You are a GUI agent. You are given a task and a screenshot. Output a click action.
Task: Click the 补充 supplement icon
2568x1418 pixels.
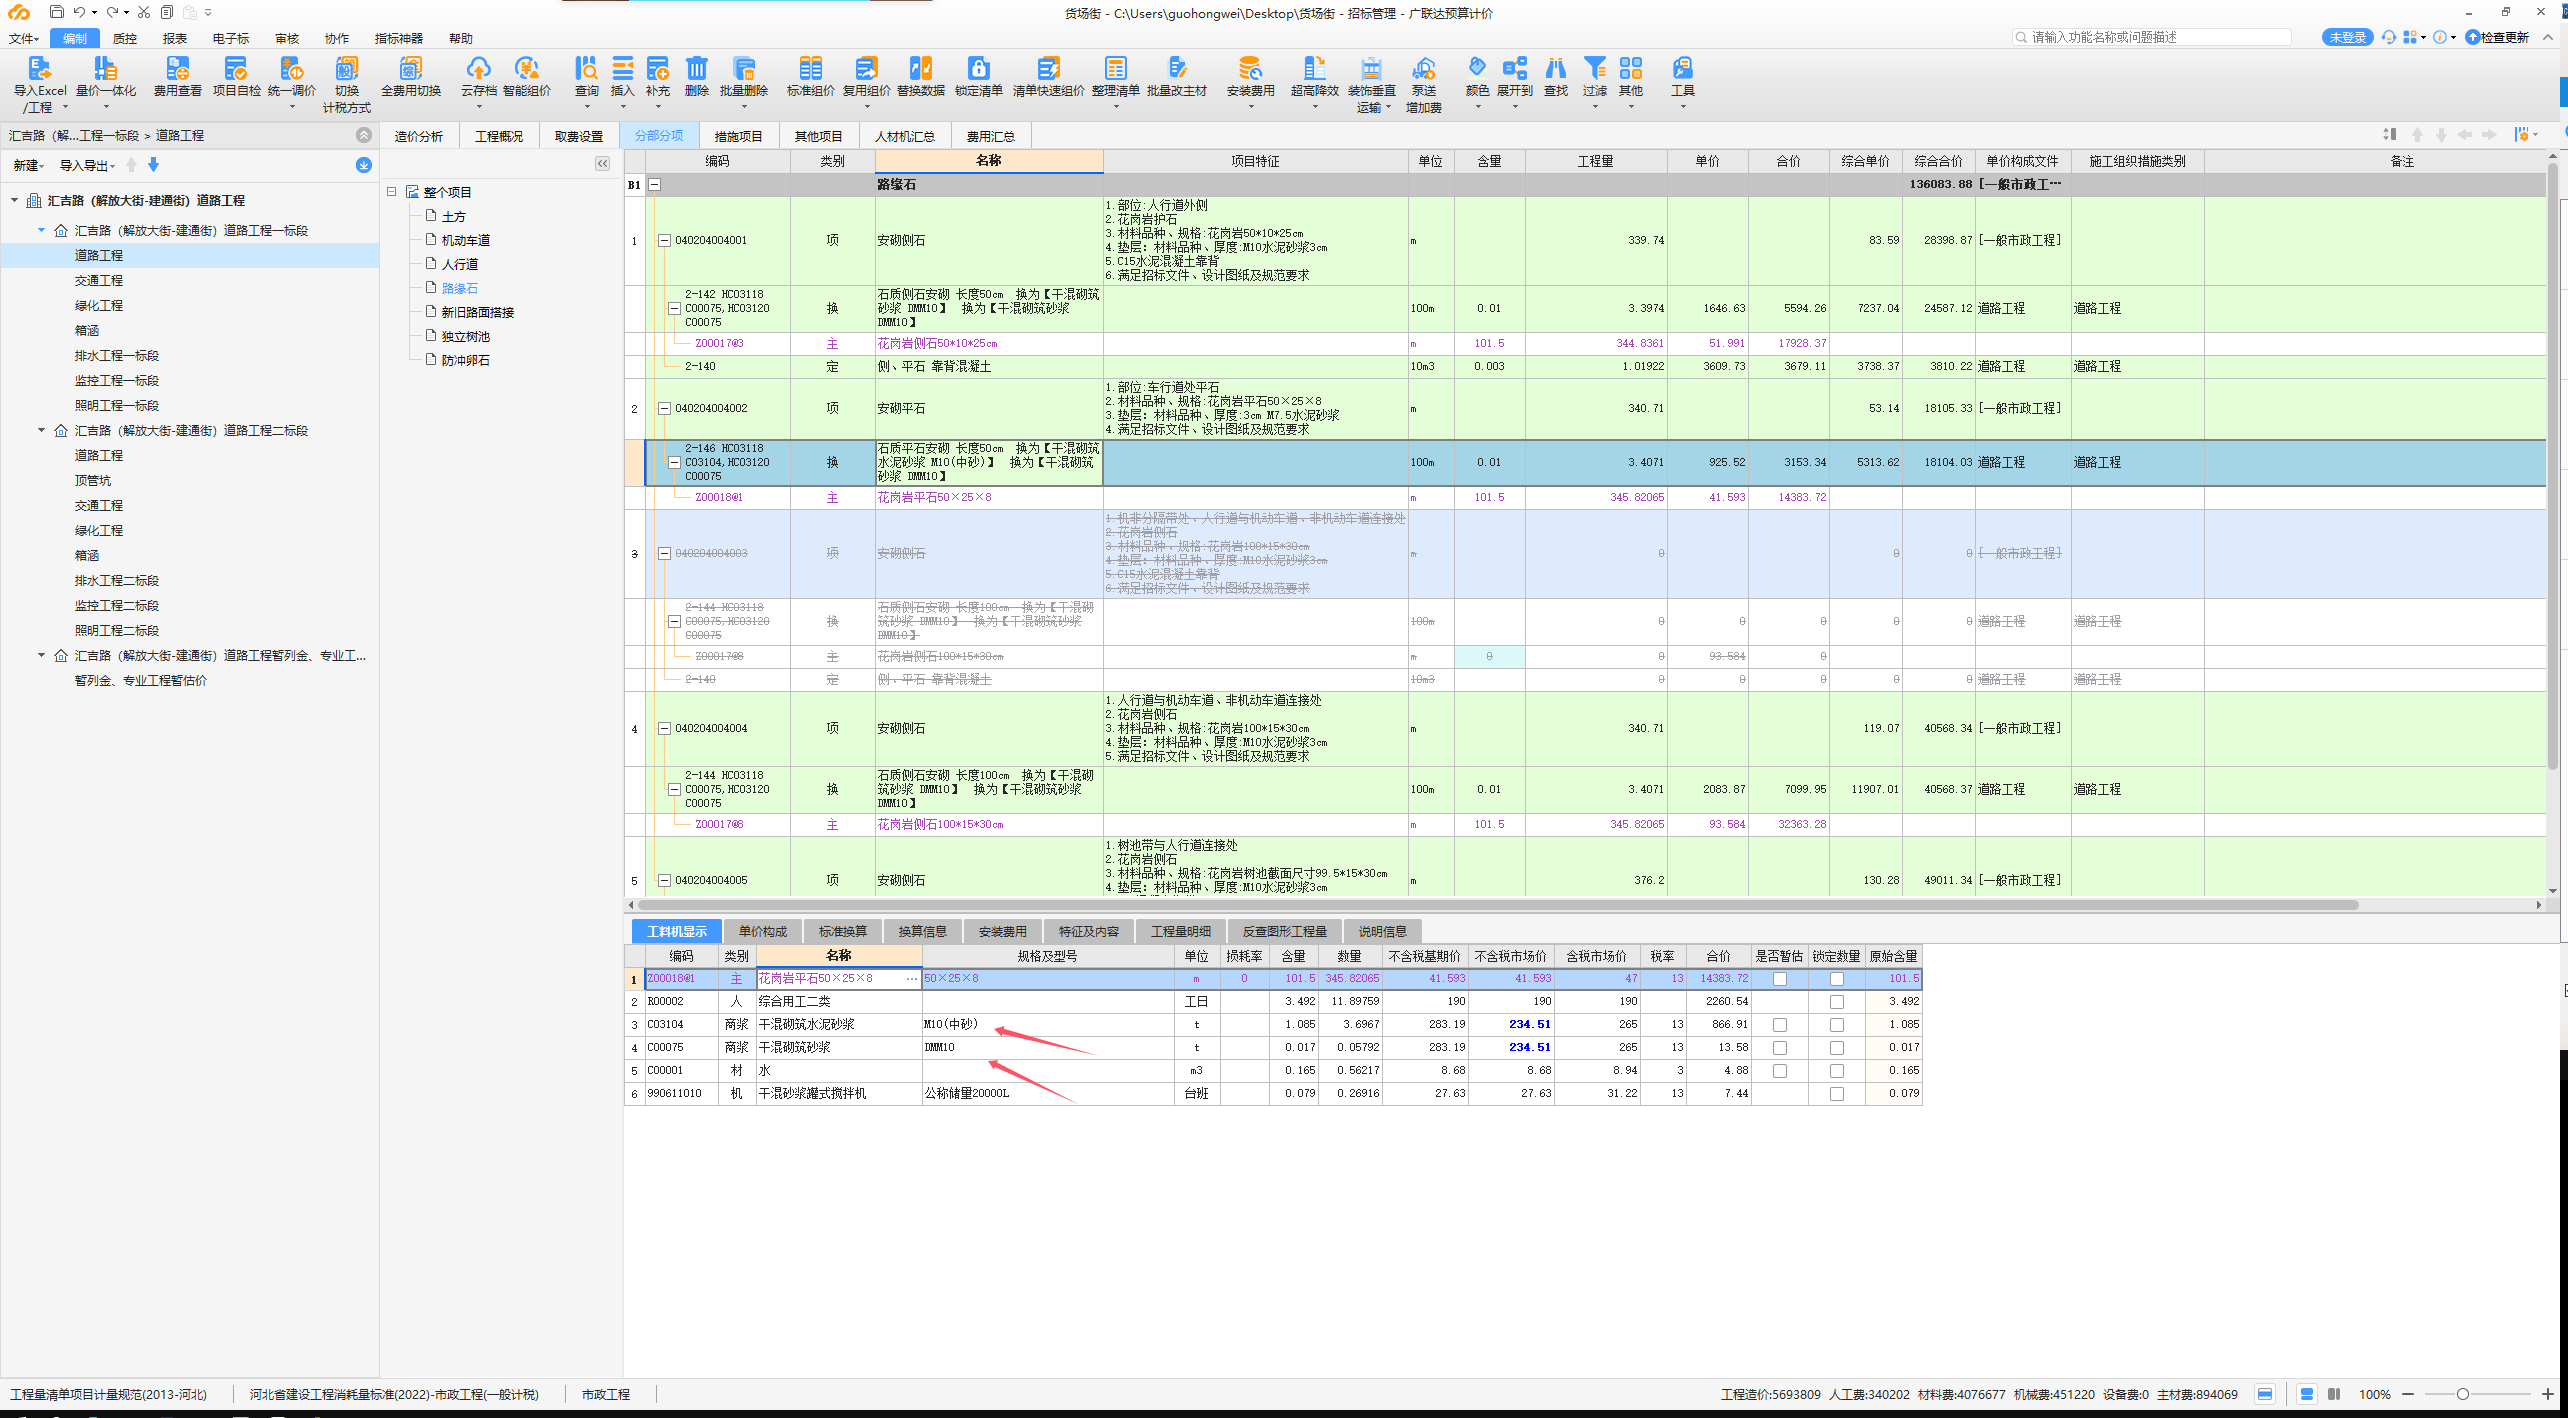657,68
